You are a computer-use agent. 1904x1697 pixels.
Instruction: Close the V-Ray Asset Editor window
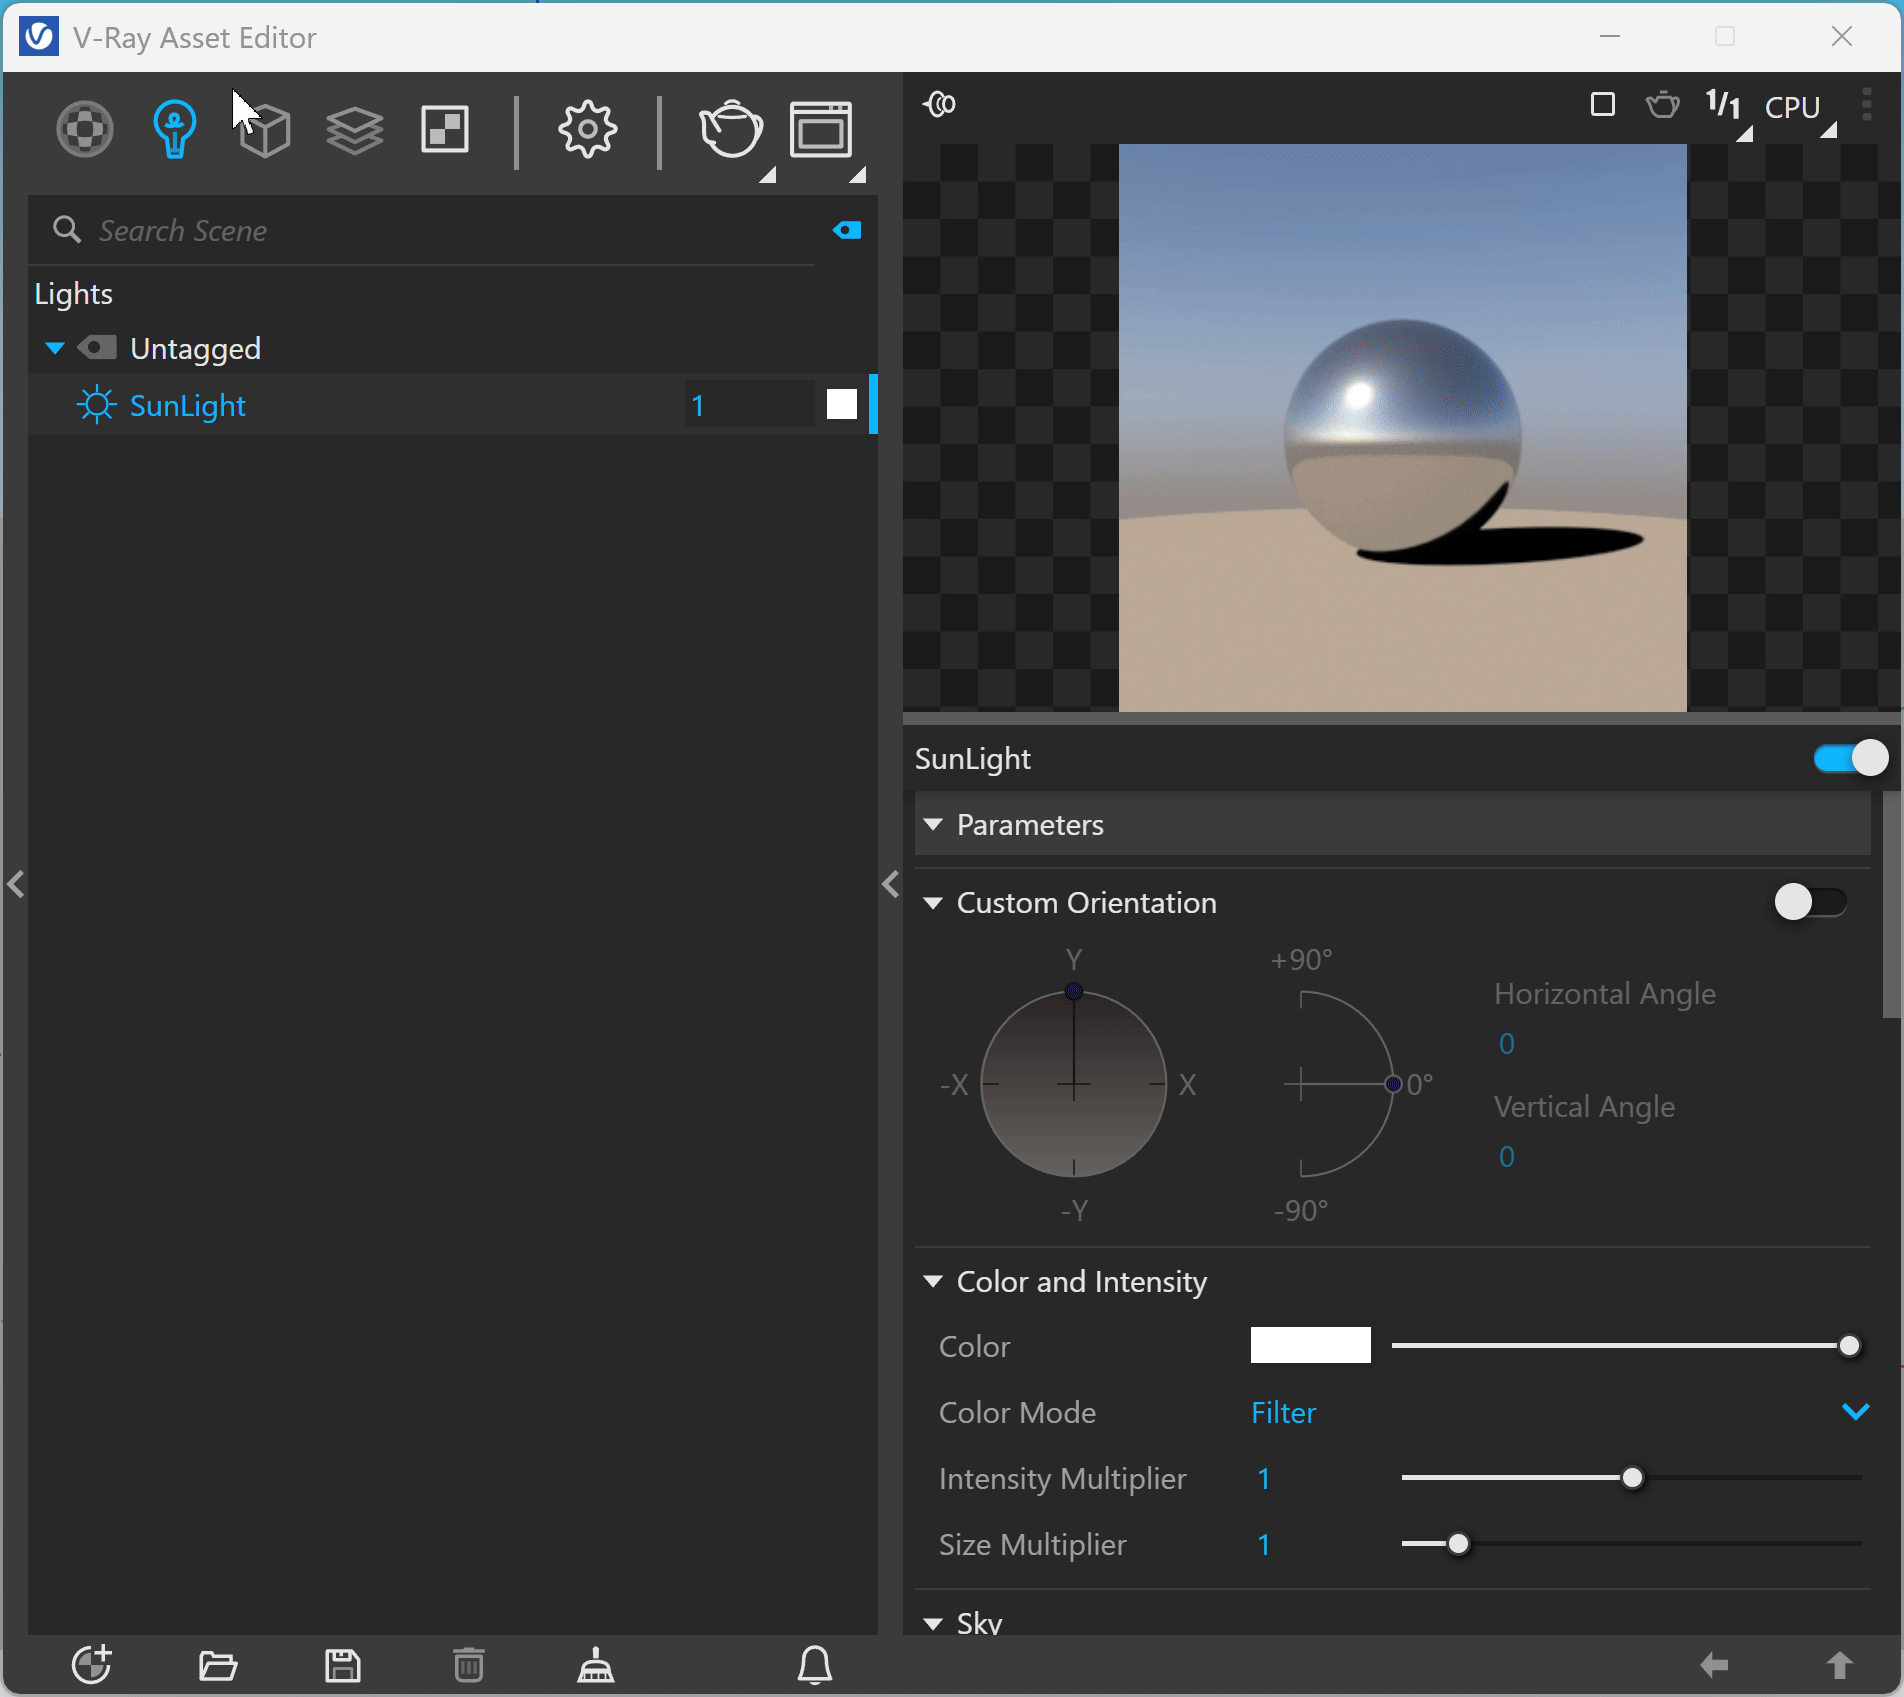(1841, 37)
